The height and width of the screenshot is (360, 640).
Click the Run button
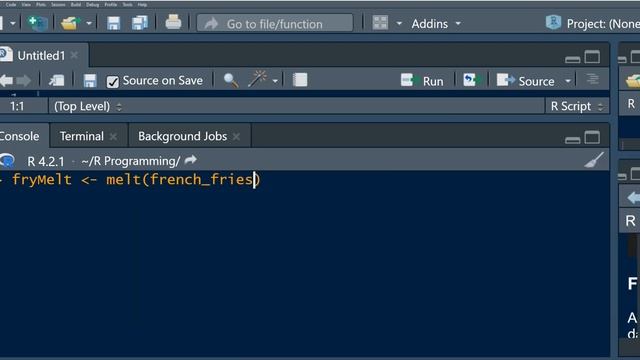pos(422,81)
